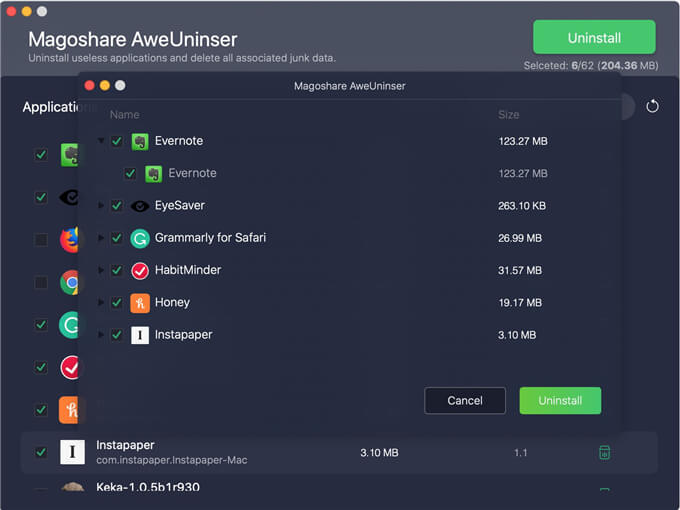Click Cancel in the confirmation dialog
Screen dimensions: 680x510
click(465, 400)
